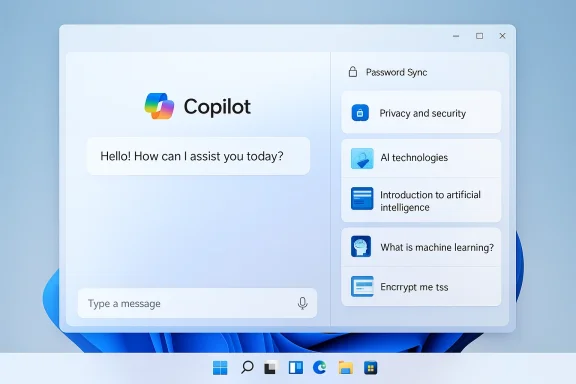
Task: Click the Privacy and security icon
Action: click(360, 113)
